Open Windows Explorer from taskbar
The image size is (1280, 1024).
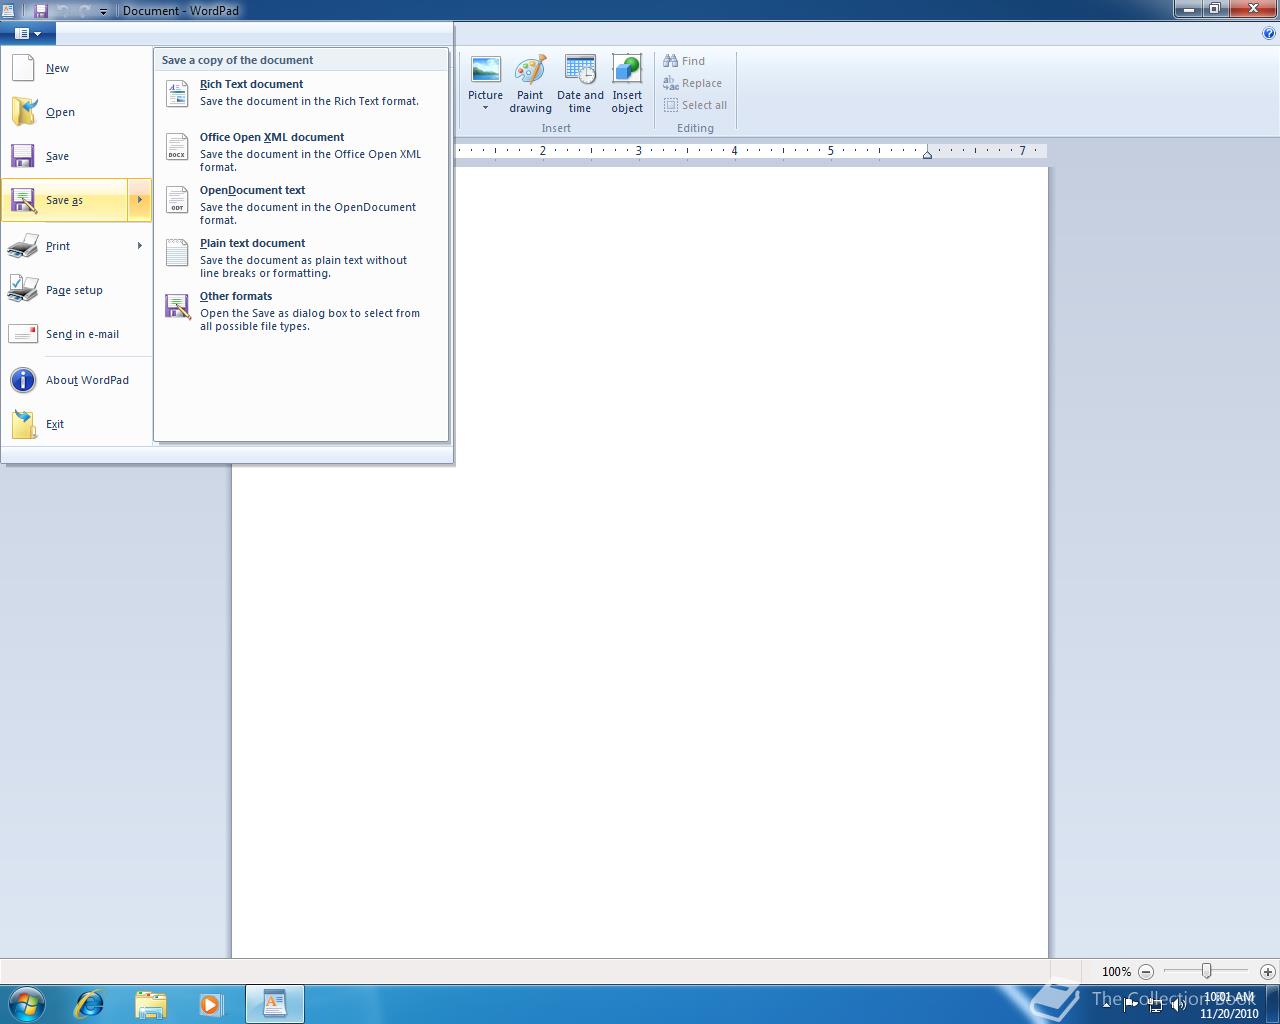(150, 1003)
